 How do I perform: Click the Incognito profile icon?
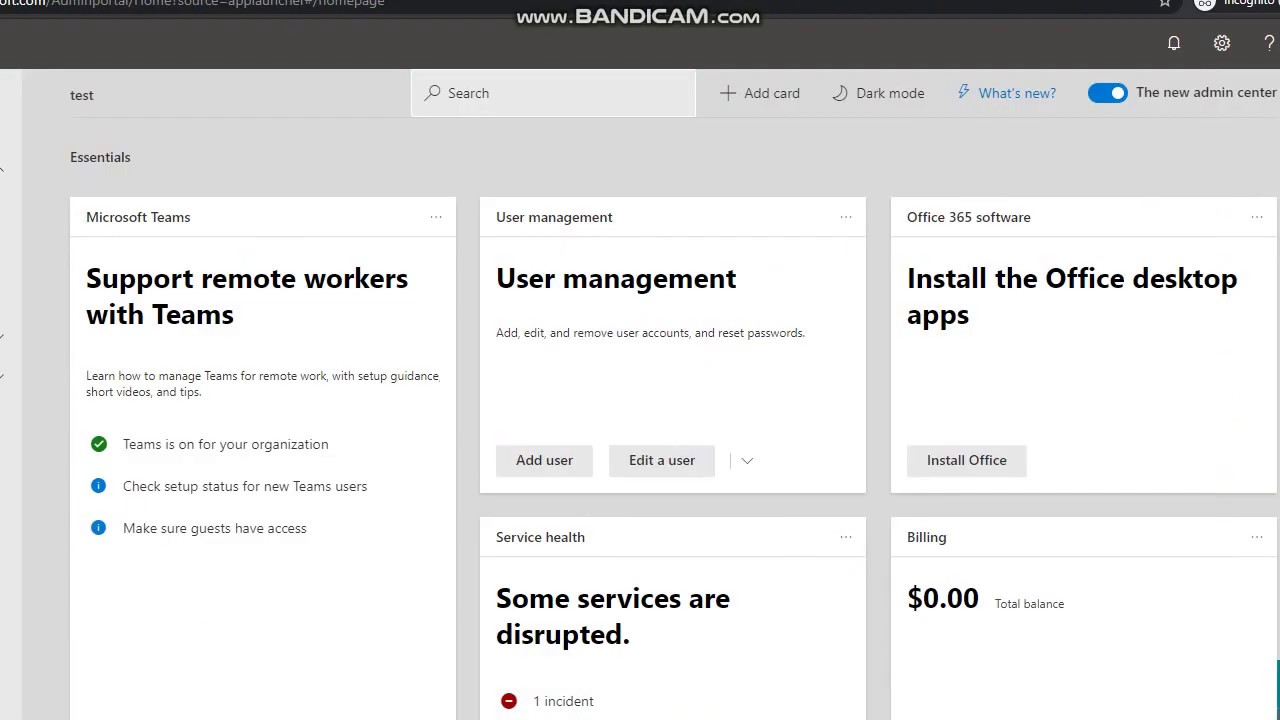[x=1205, y=3]
